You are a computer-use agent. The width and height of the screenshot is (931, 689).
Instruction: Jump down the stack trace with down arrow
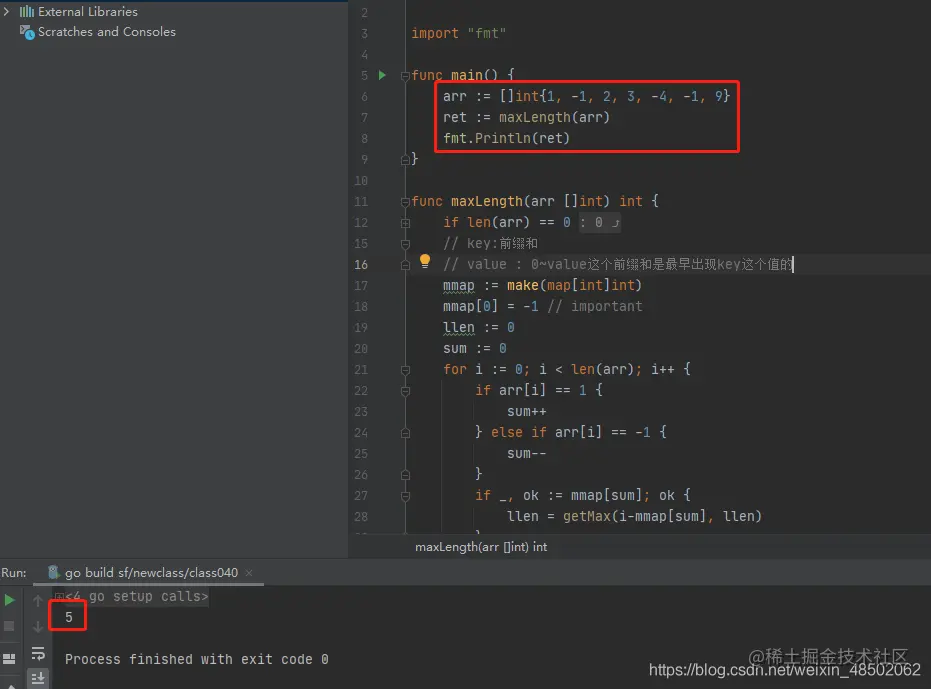tap(38, 627)
